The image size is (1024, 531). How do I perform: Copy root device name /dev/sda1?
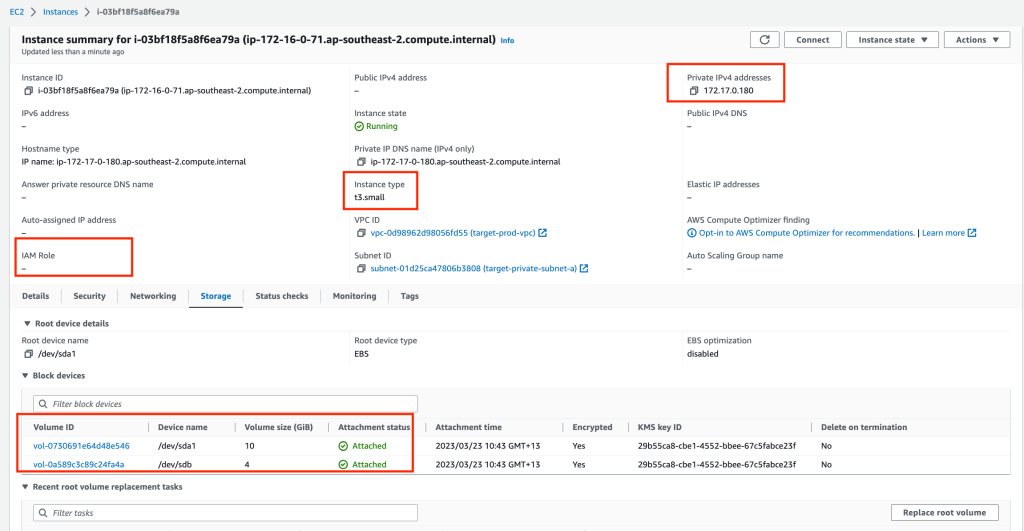point(28,354)
